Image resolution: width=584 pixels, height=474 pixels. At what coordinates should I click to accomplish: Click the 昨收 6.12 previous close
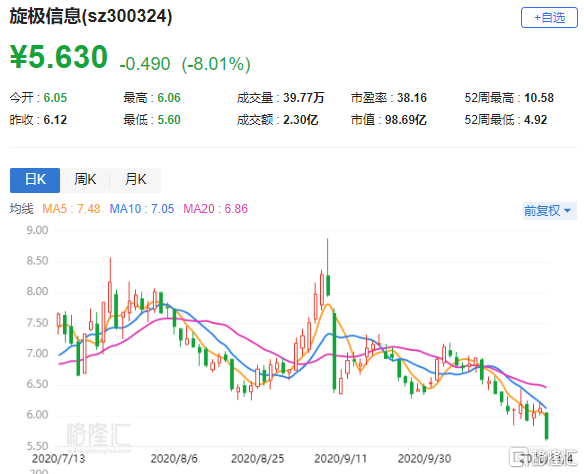pos(38,120)
